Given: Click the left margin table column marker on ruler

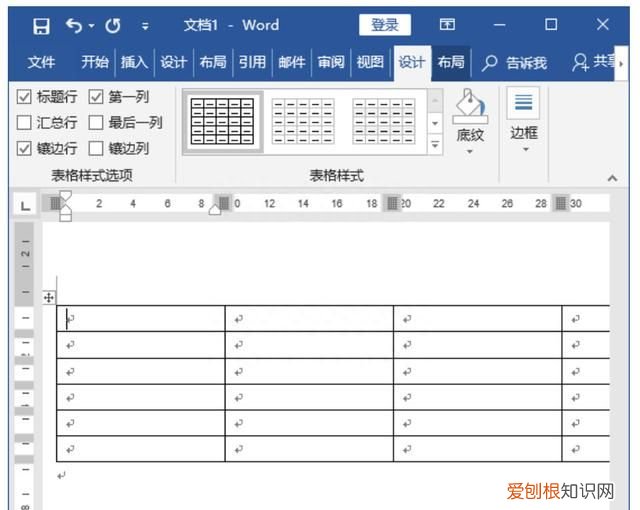Looking at the screenshot, I should click(55, 203).
